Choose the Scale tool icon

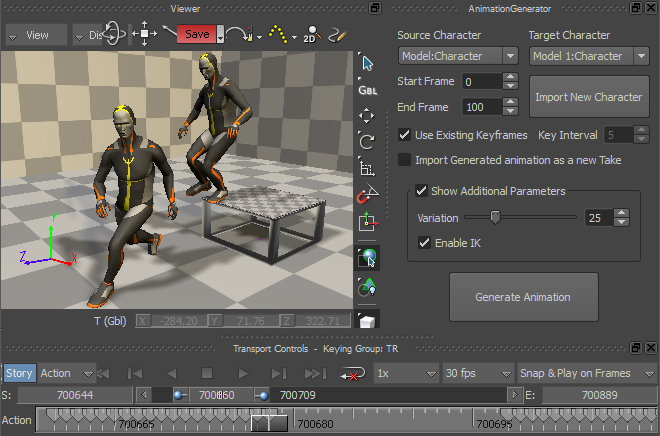point(367,168)
